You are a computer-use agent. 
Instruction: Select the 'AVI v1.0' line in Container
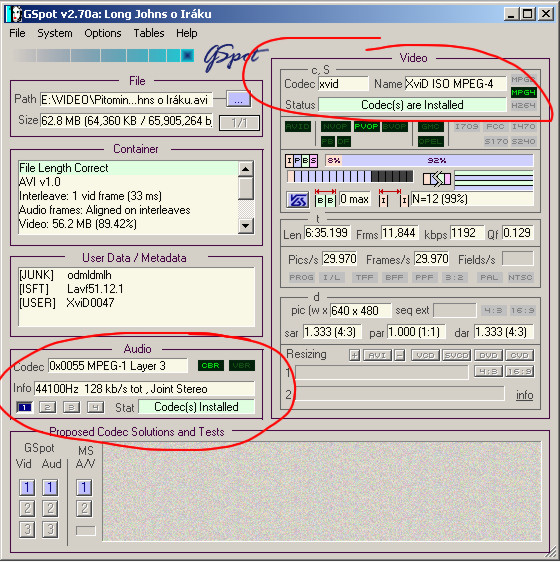128,182
